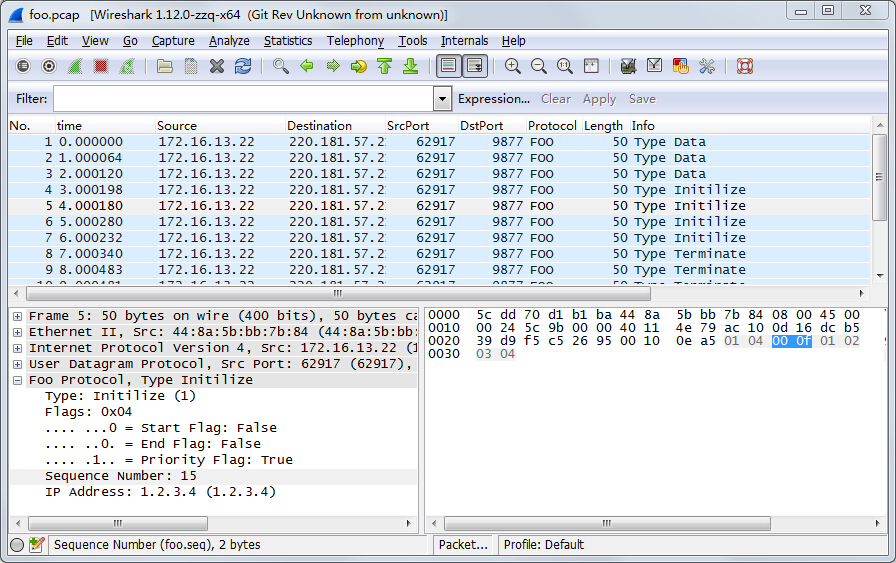Zoom in on packet text
This screenshot has width=896, height=563.
tap(513, 66)
